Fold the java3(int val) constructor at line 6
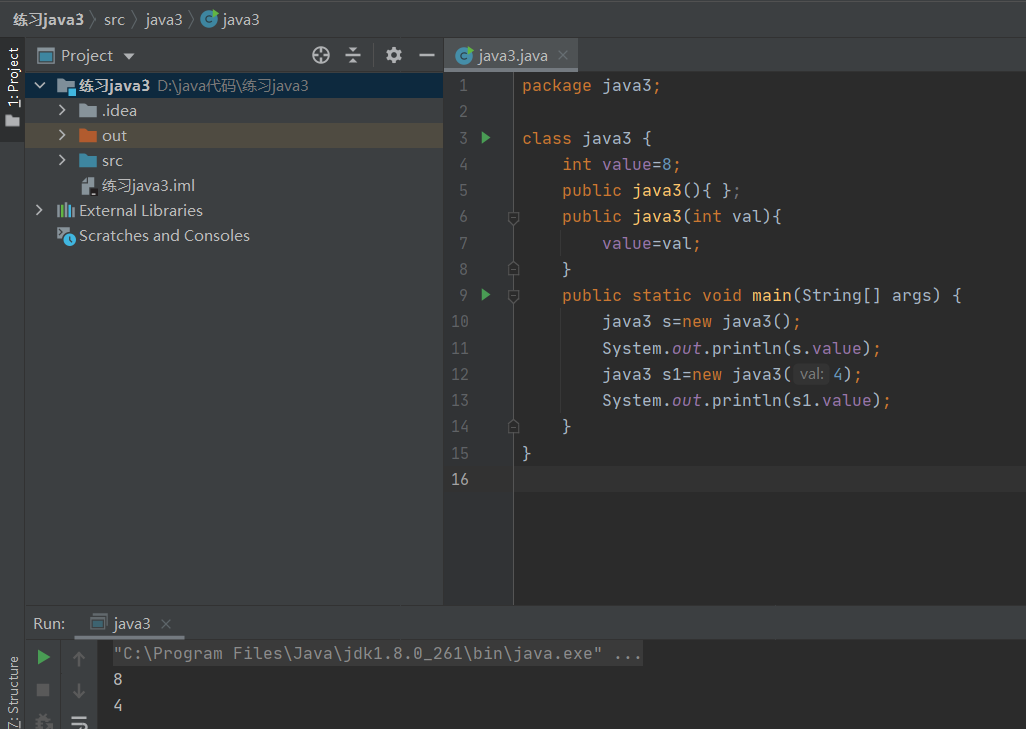 point(514,217)
